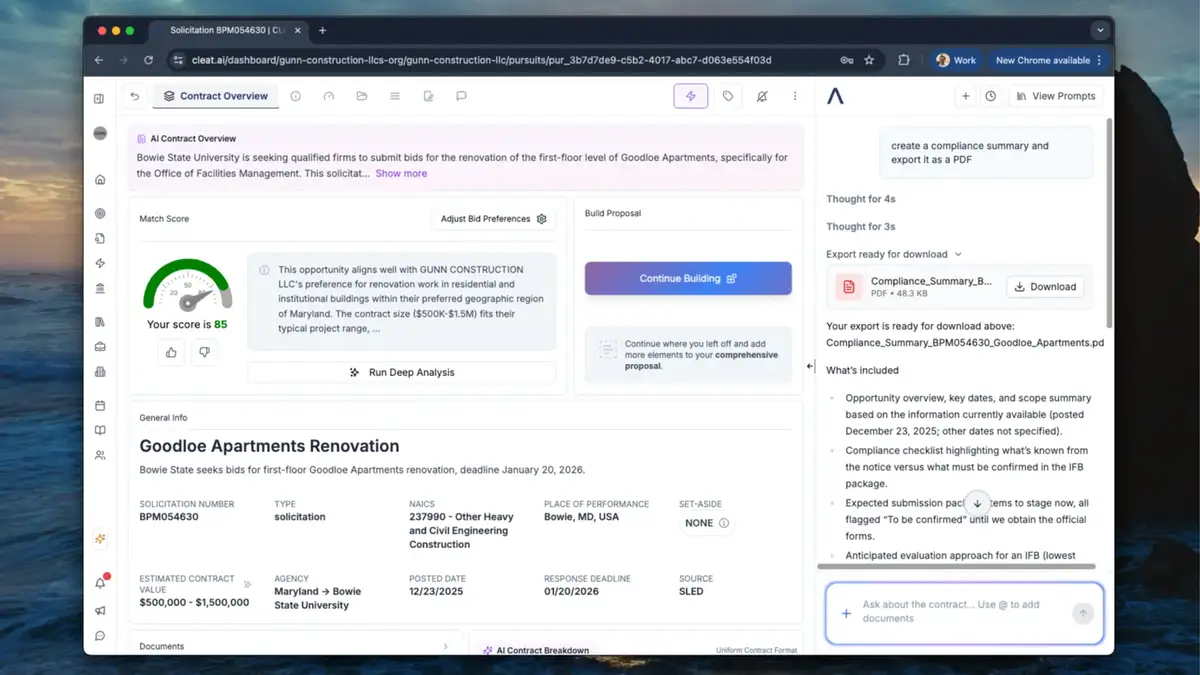Image resolution: width=1200 pixels, height=675 pixels.
Task: Open the Home icon in sidebar
Action: 100,180
